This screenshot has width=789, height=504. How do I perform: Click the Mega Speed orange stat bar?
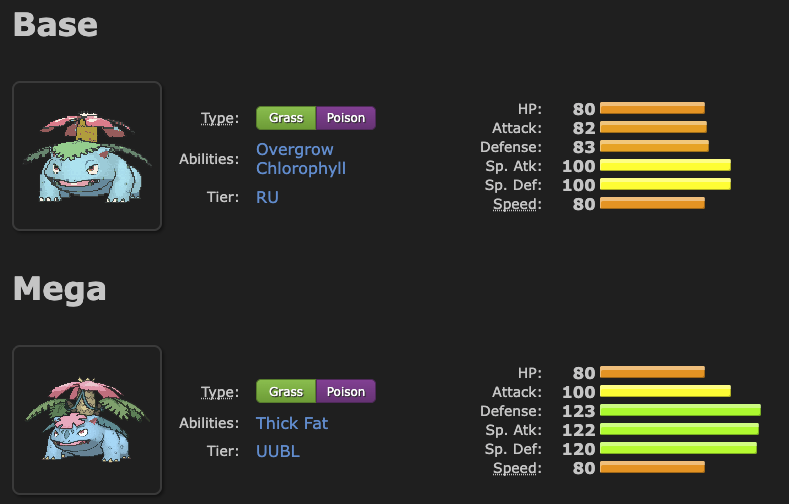click(x=652, y=467)
